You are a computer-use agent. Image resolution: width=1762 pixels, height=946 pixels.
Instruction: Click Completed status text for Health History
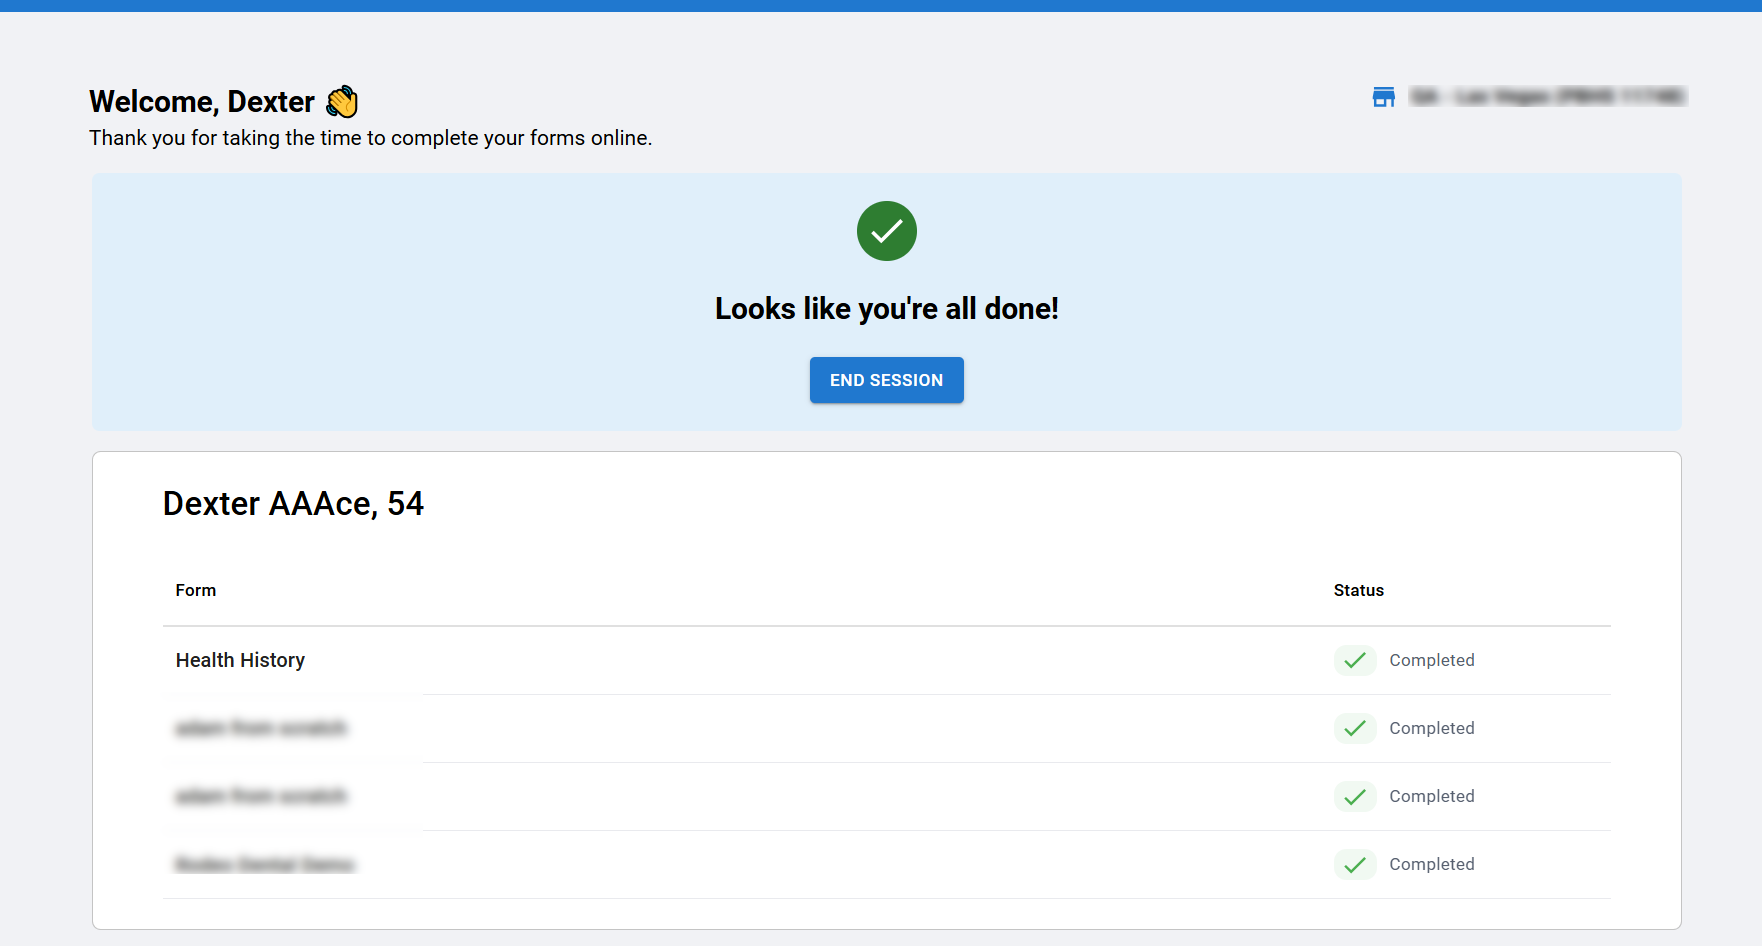click(x=1431, y=660)
